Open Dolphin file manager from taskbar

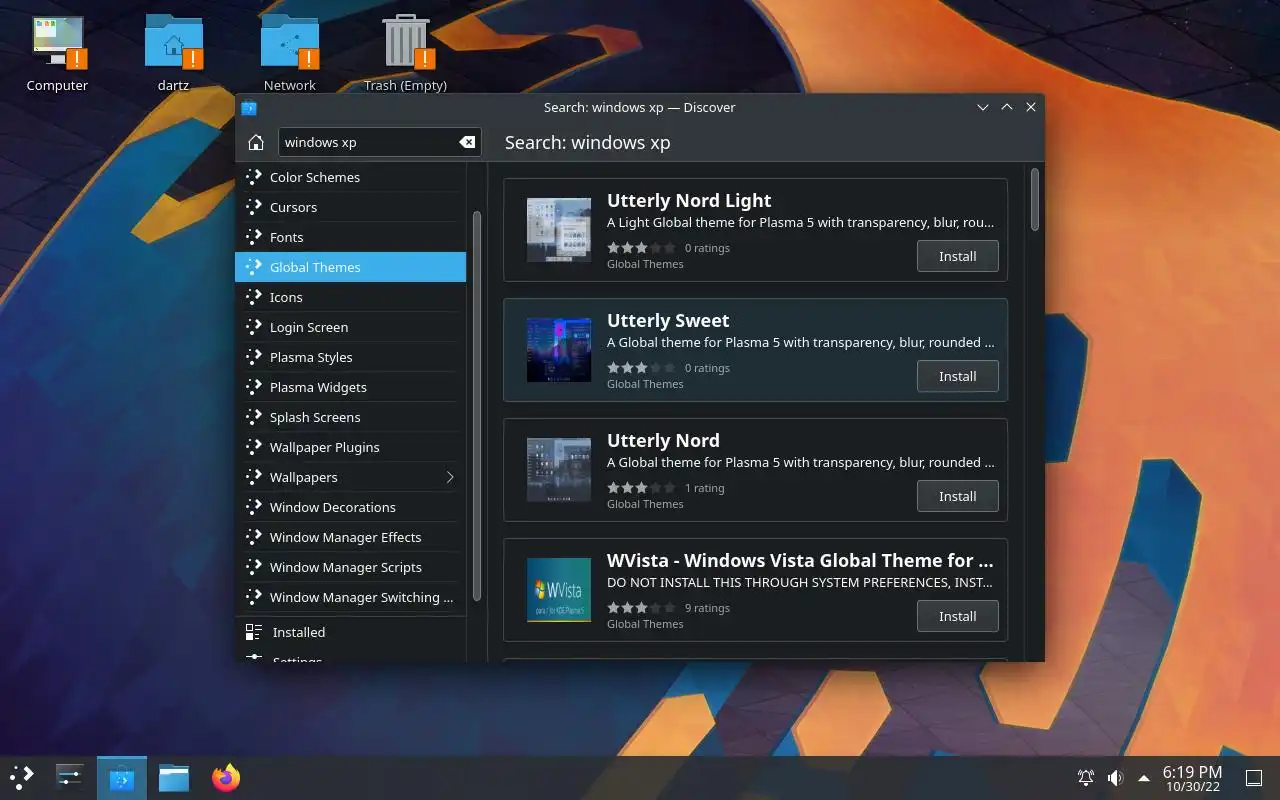tap(173, 777)
